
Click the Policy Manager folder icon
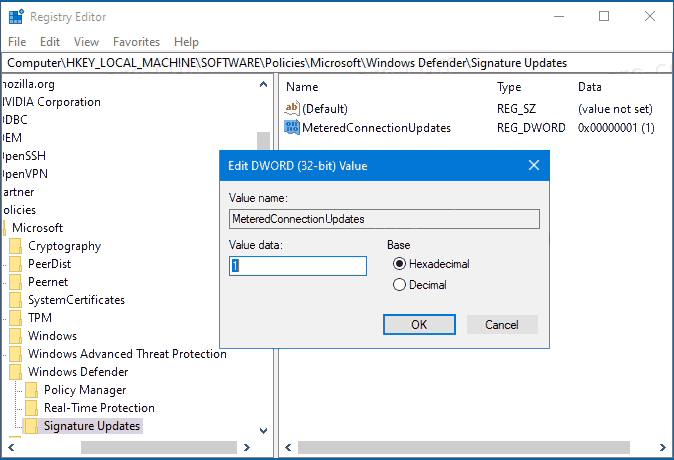click(x=31, y=390)
